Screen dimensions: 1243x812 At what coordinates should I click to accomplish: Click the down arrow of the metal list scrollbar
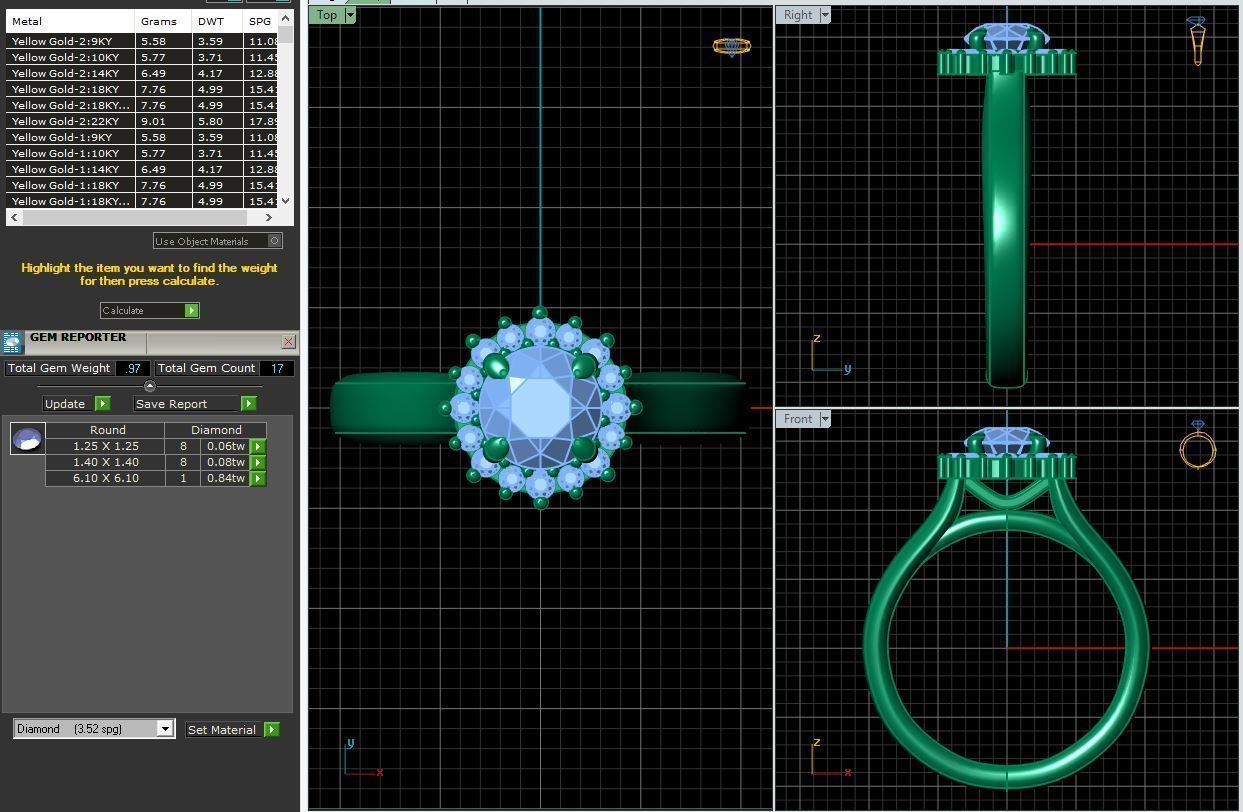(286, 201)
